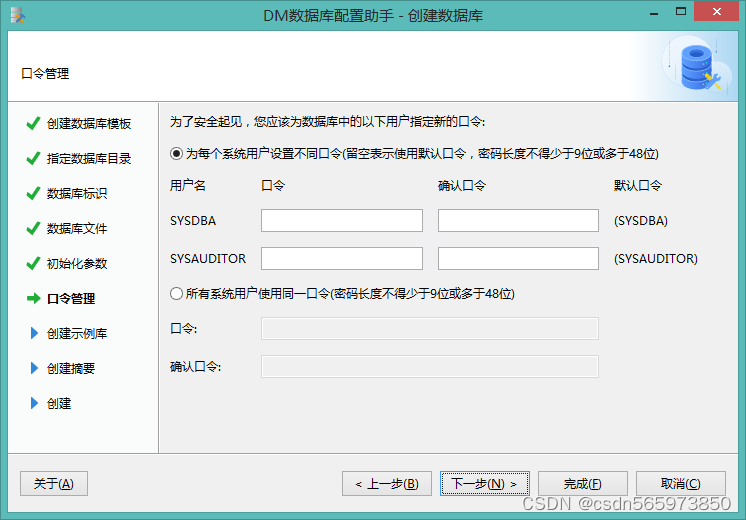746x520 pixels.
Task: Go to 初始化参数 step
Action: coord(77,264)
